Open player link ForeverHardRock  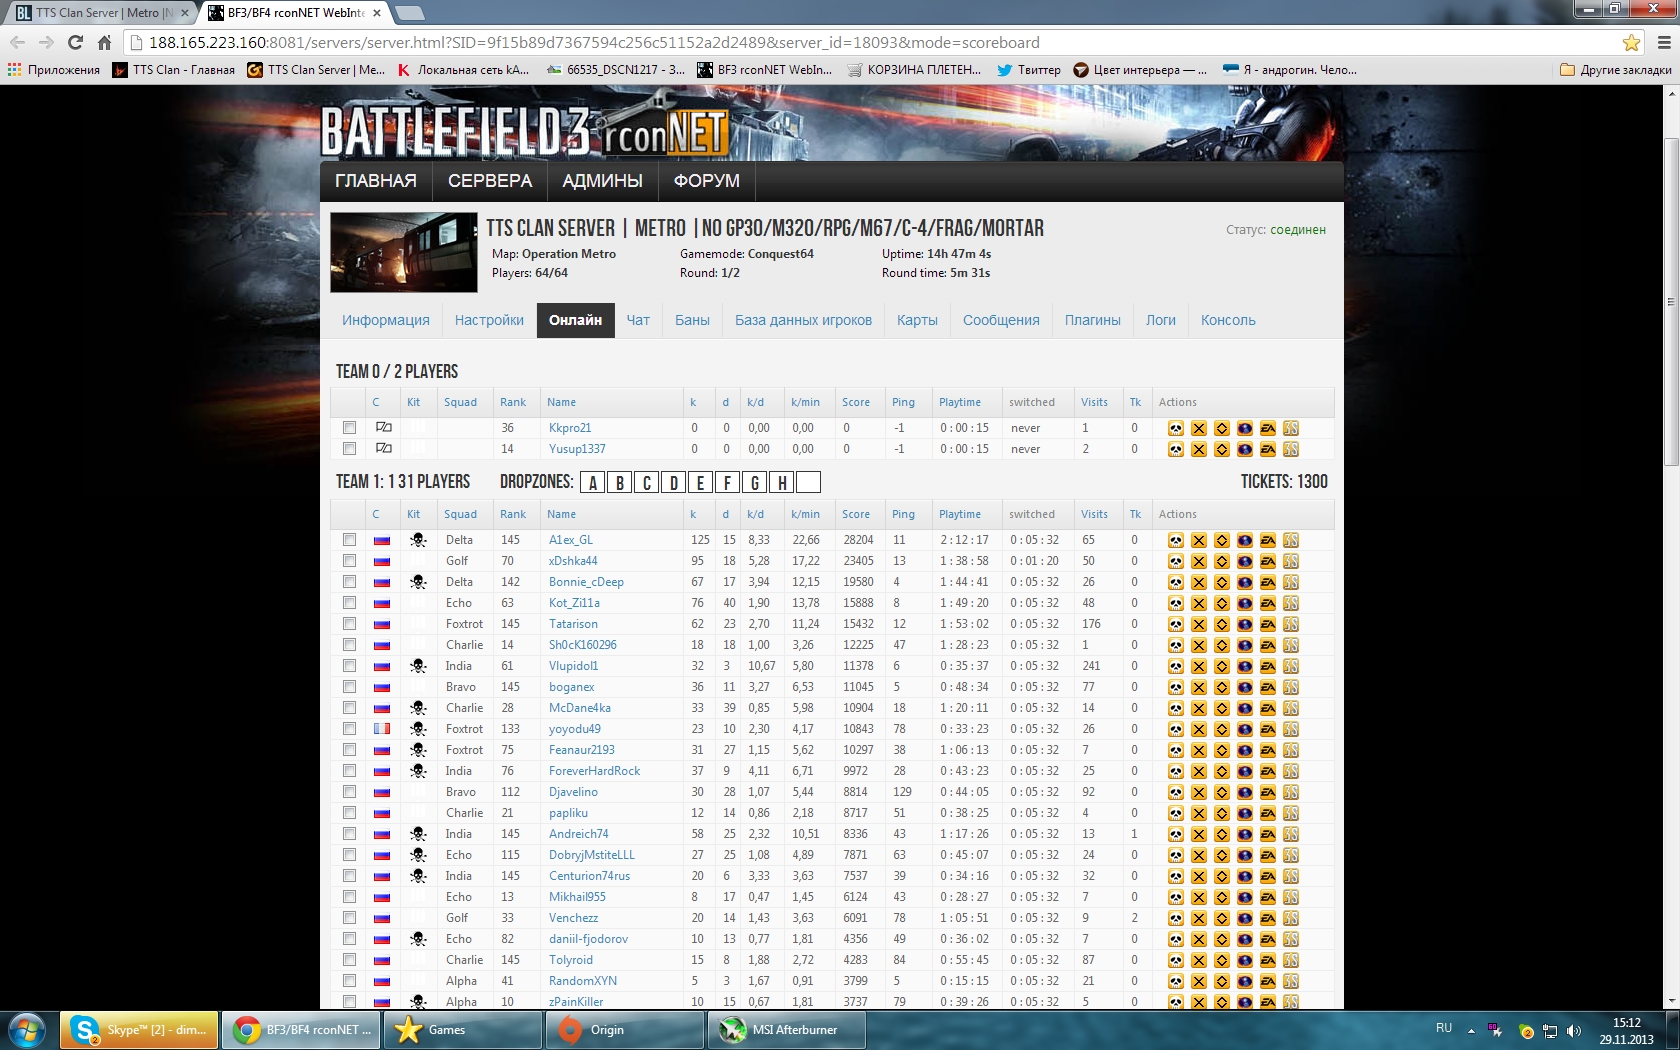[x=594, y=771]
